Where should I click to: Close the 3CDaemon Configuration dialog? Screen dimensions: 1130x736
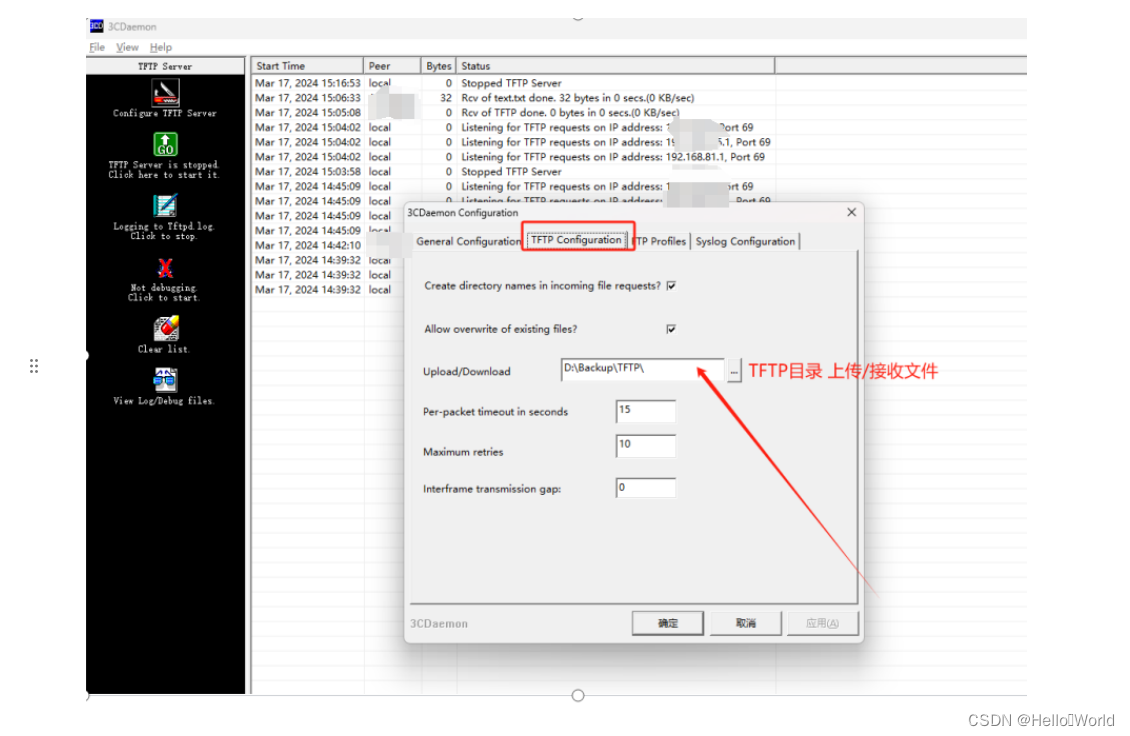pos(851,212)
